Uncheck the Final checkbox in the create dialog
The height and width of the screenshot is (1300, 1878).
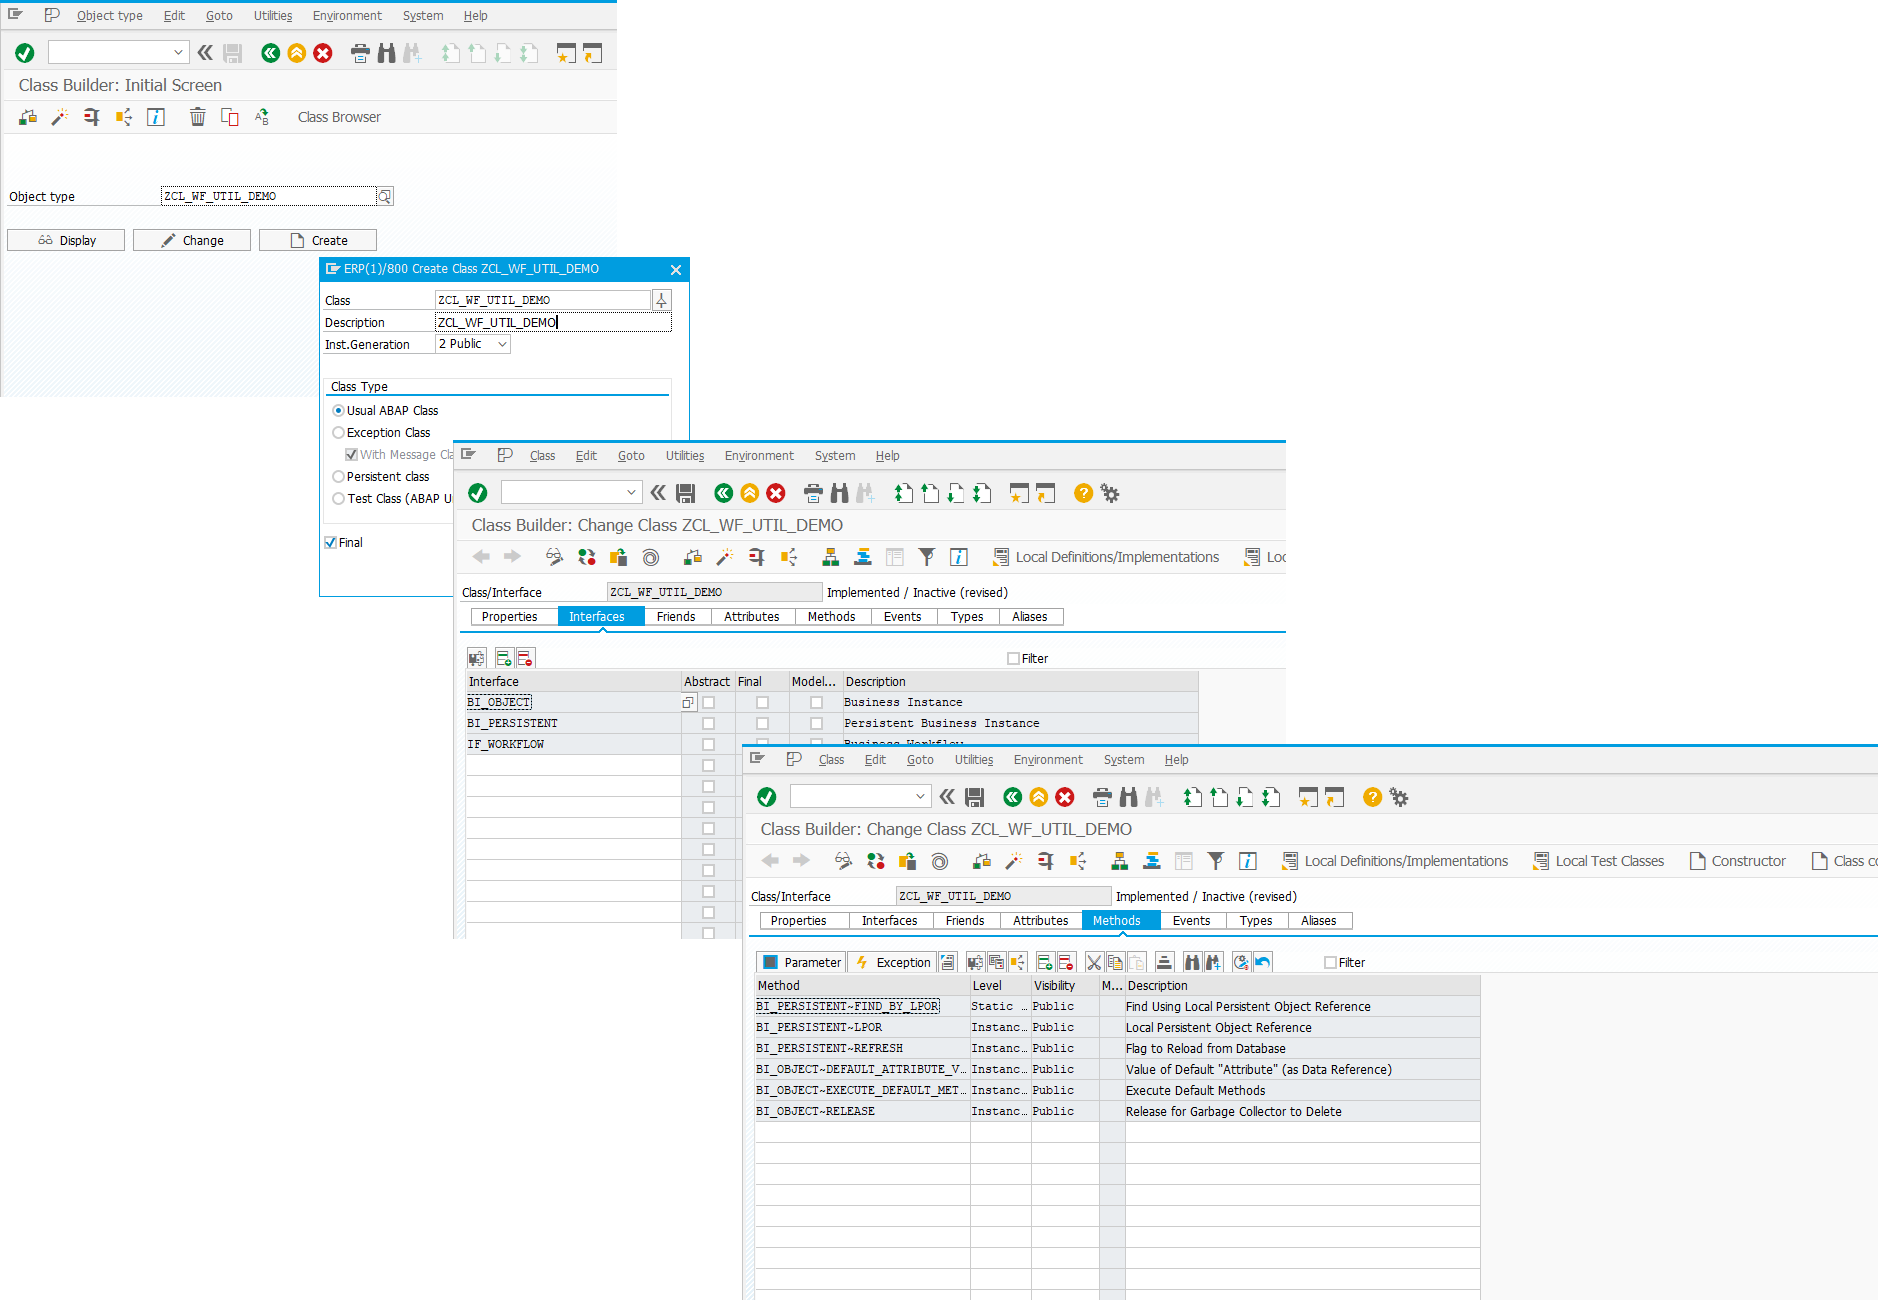click(x=330, y=542)
